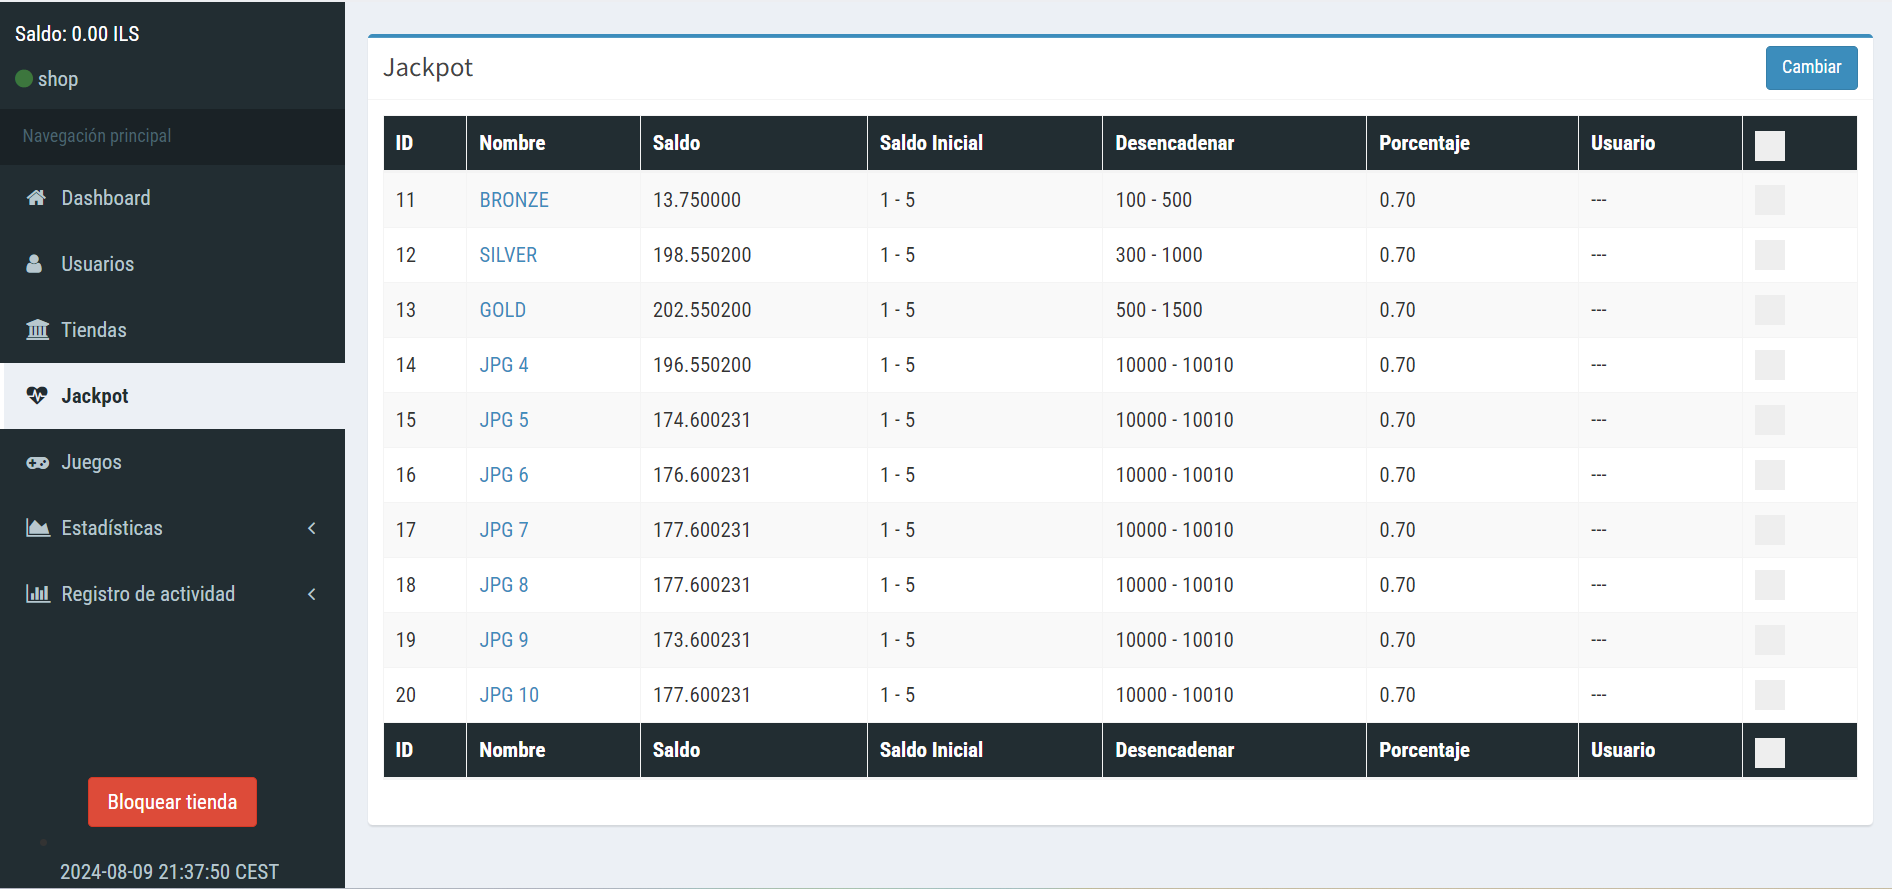Click the Cambiar button
This screenshot has height=889, width=1892.
pos(1811,68)
